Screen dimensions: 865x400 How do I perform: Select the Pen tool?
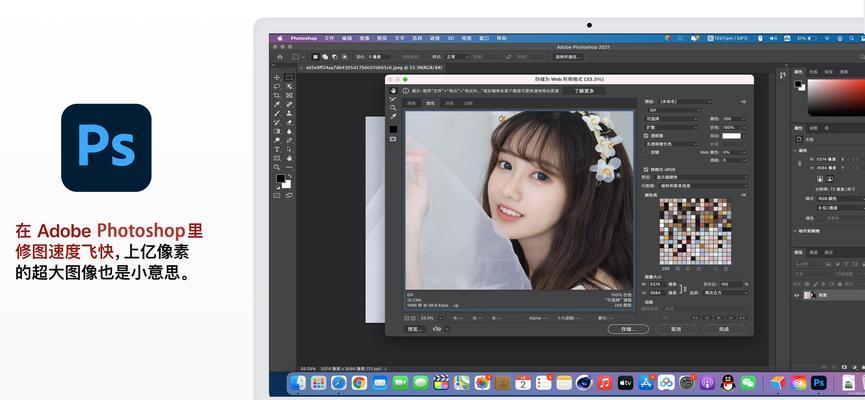pyautogui.click(x=289, y=140)
